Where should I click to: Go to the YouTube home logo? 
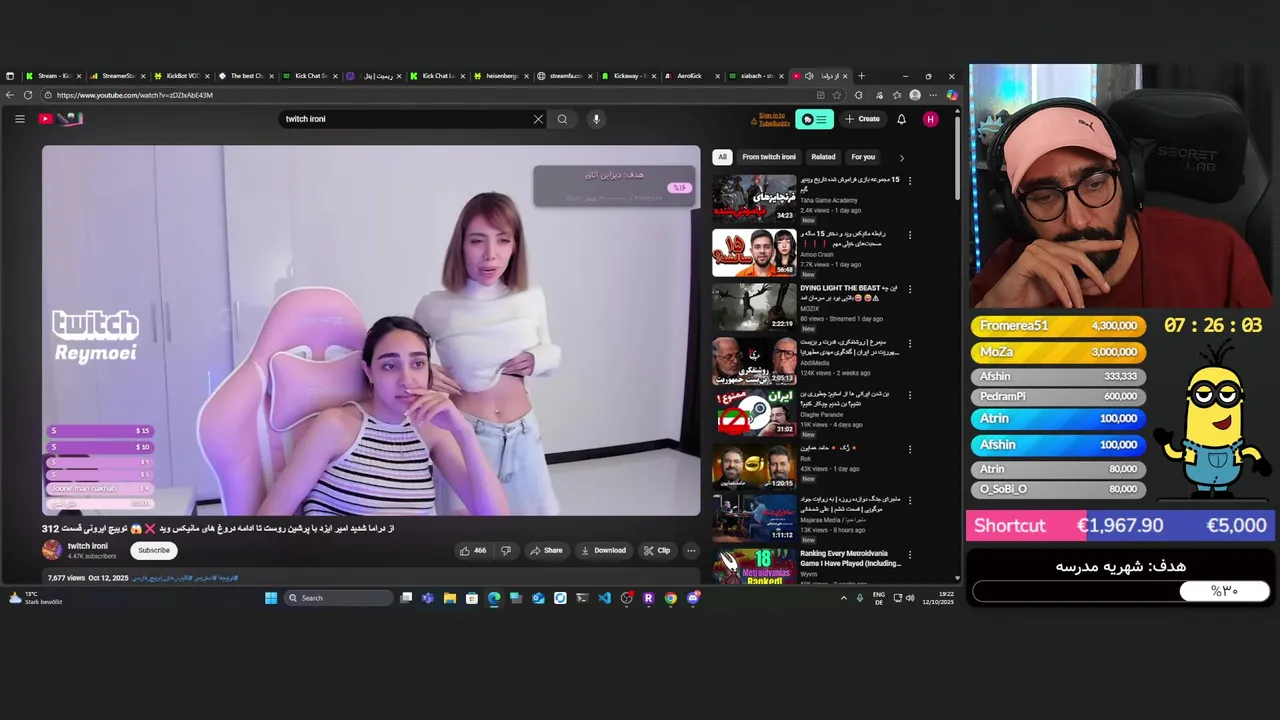click(61, 119)
